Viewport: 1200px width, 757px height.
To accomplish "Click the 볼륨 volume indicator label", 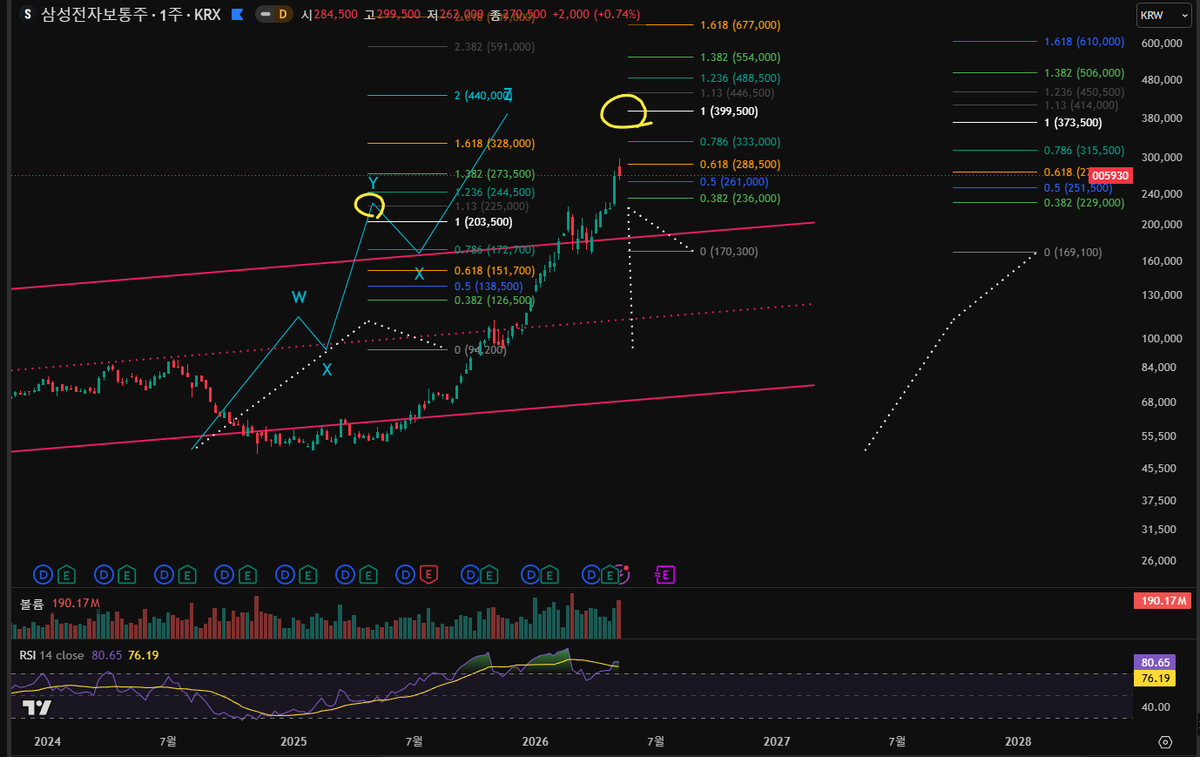I will [x=32, y=603].
